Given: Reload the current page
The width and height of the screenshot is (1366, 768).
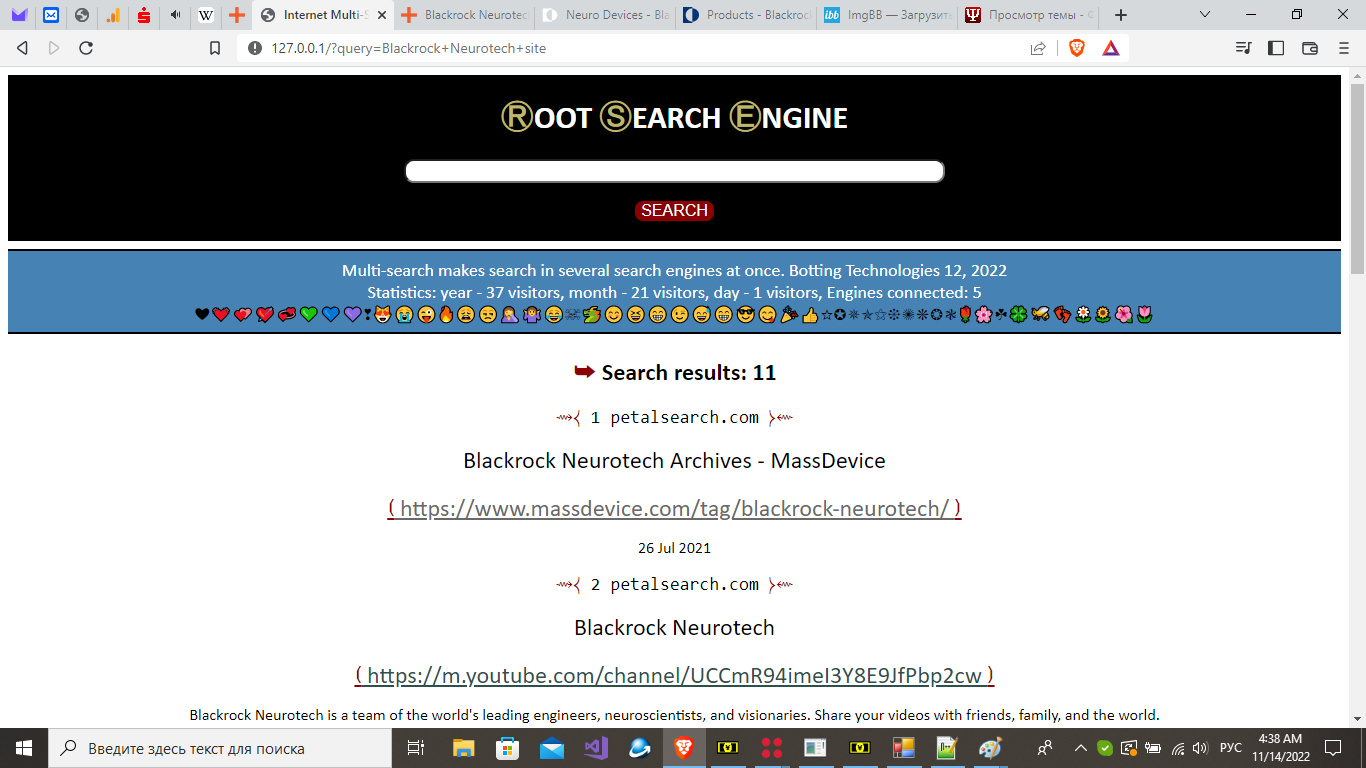Looking at the screenshot, I should coord(86,48).
